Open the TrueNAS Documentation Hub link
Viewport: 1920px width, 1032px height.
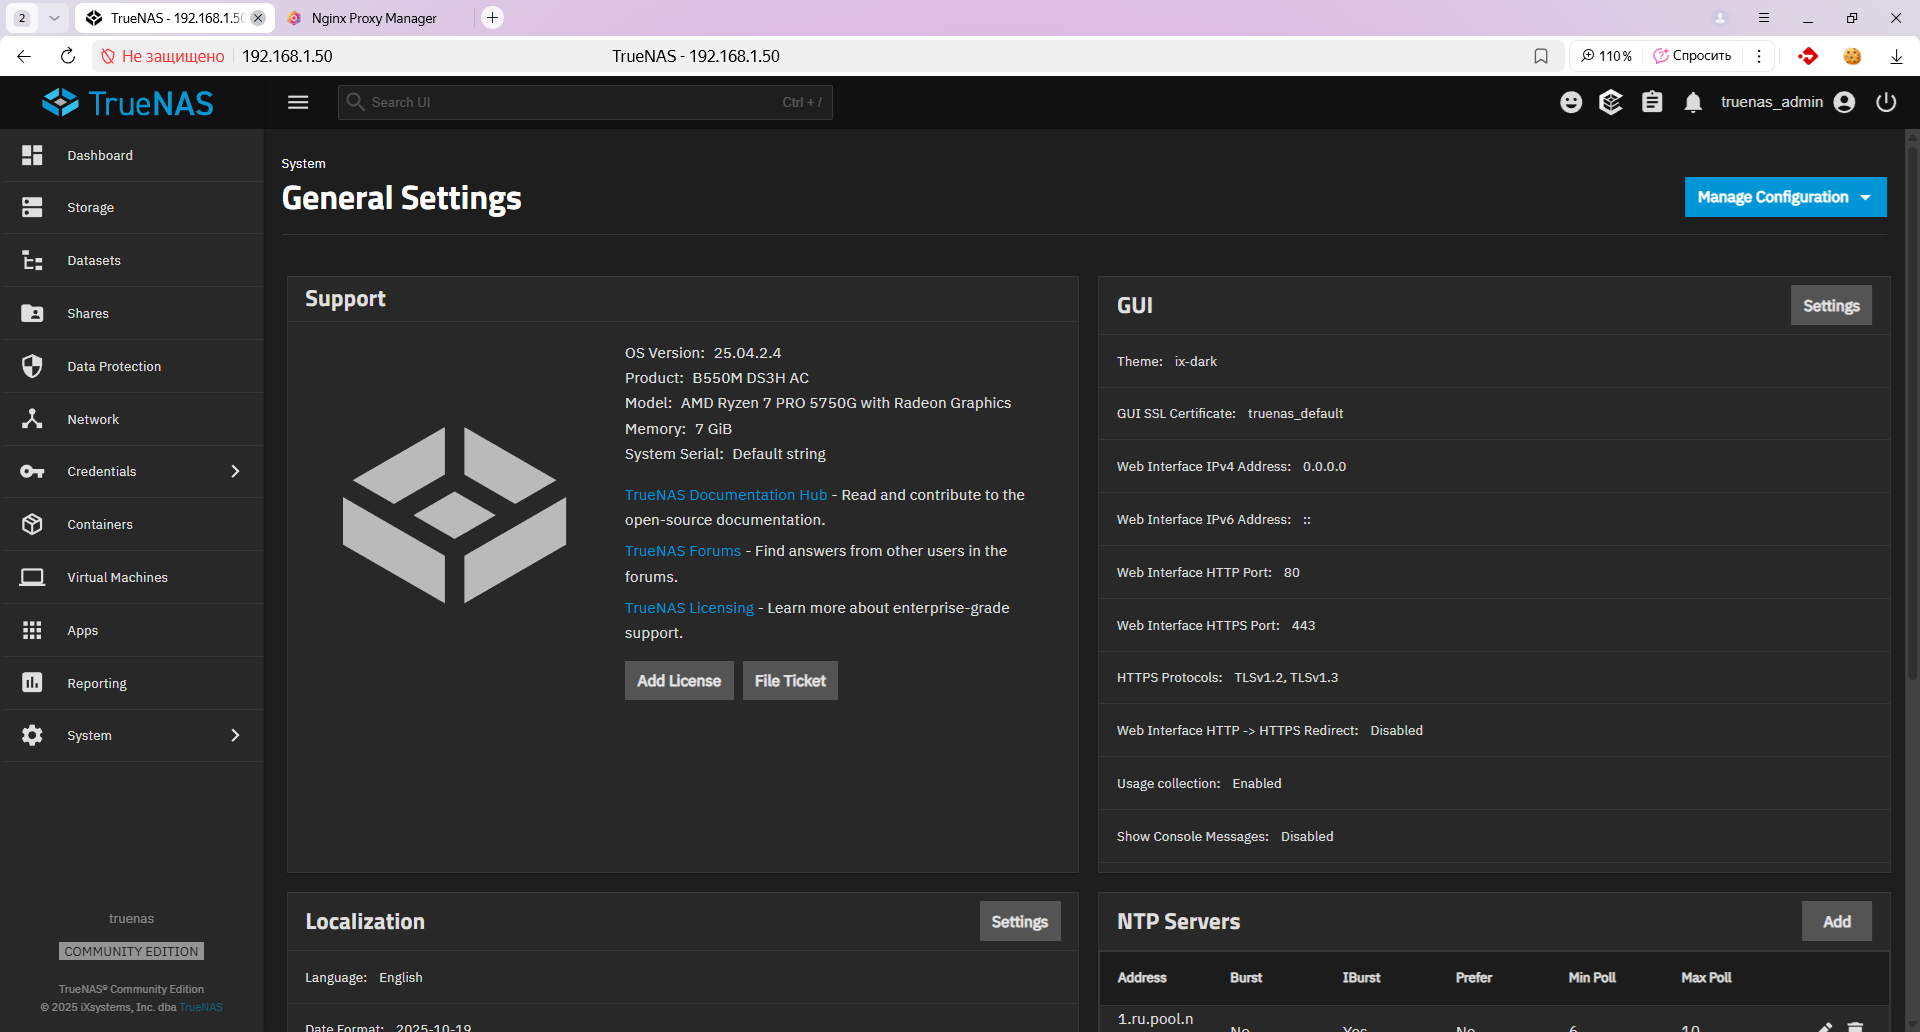[x=726, y=495]
